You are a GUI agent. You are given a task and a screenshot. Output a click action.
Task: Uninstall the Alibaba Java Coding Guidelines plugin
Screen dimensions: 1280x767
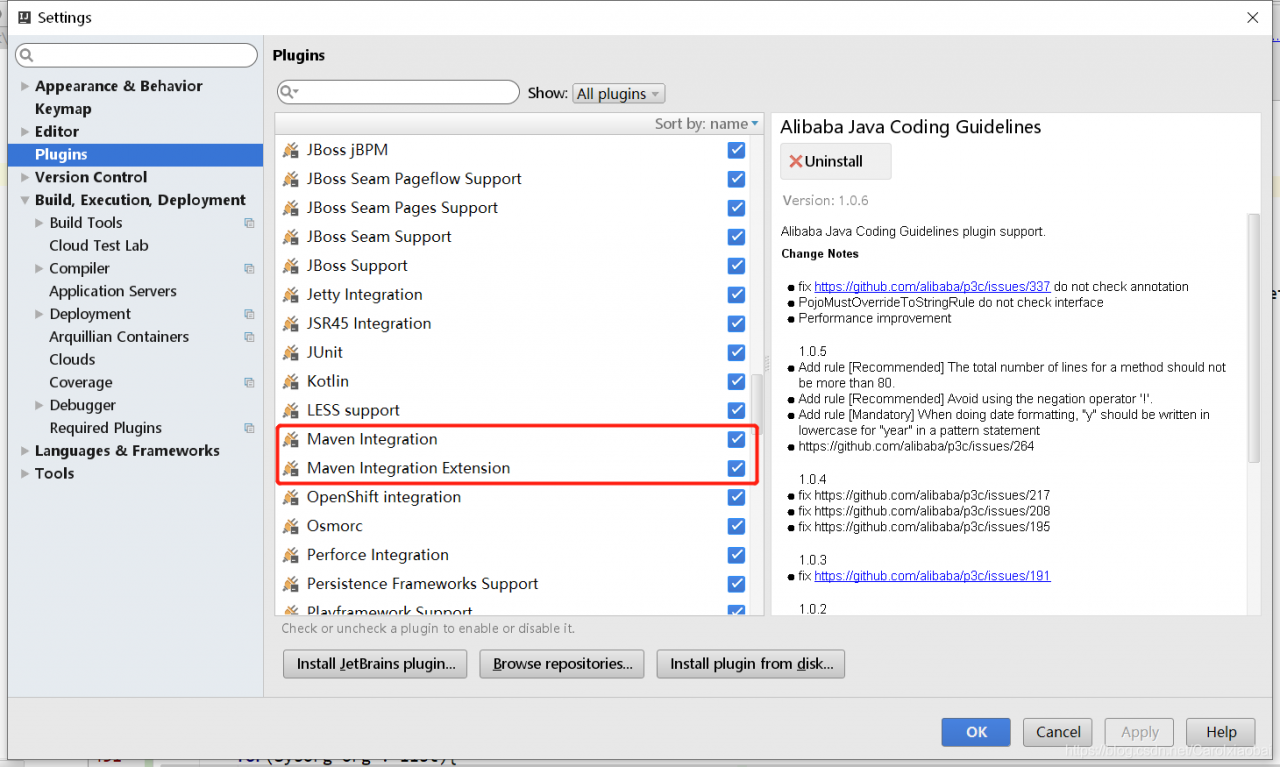[835, 162]
